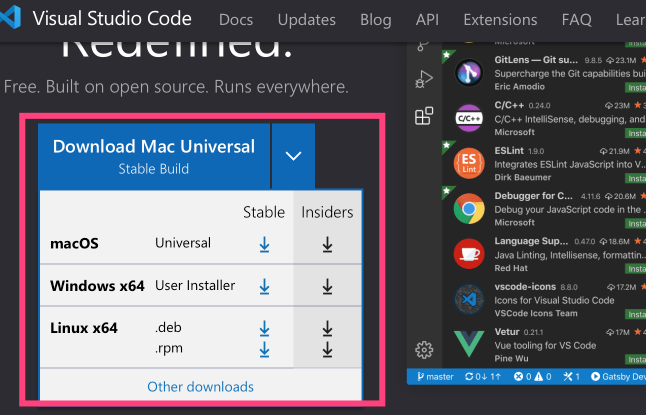Image resolution: width=646 pixels, height=415 pixels.
Task: Click the '.rpm' package label
Action: point(169,348)
